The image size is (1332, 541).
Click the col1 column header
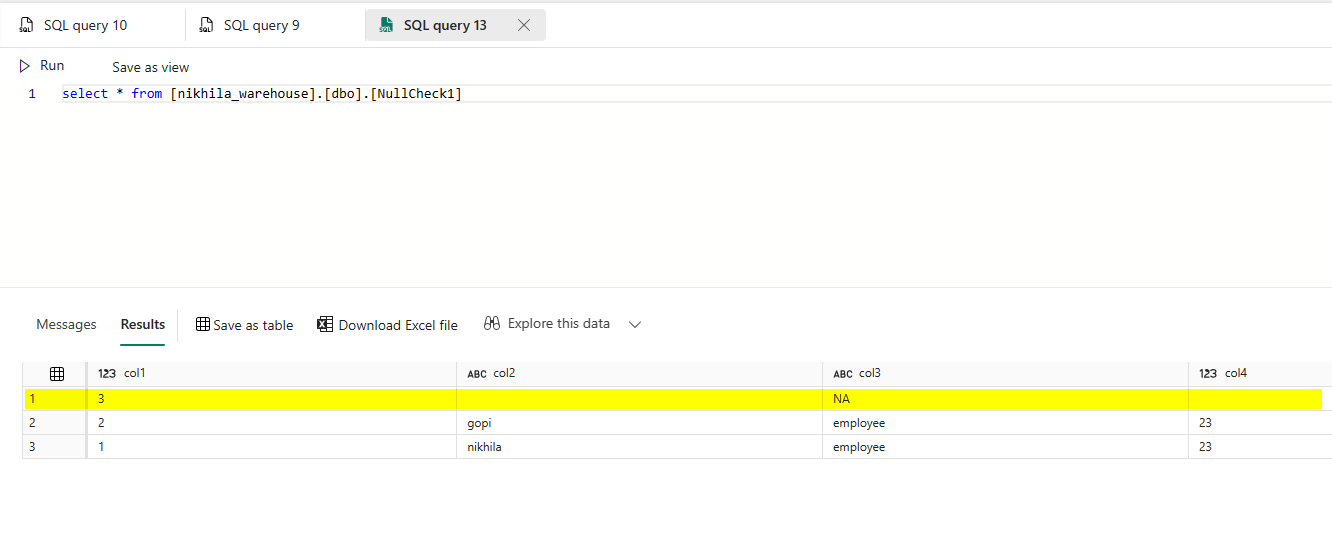271,374
